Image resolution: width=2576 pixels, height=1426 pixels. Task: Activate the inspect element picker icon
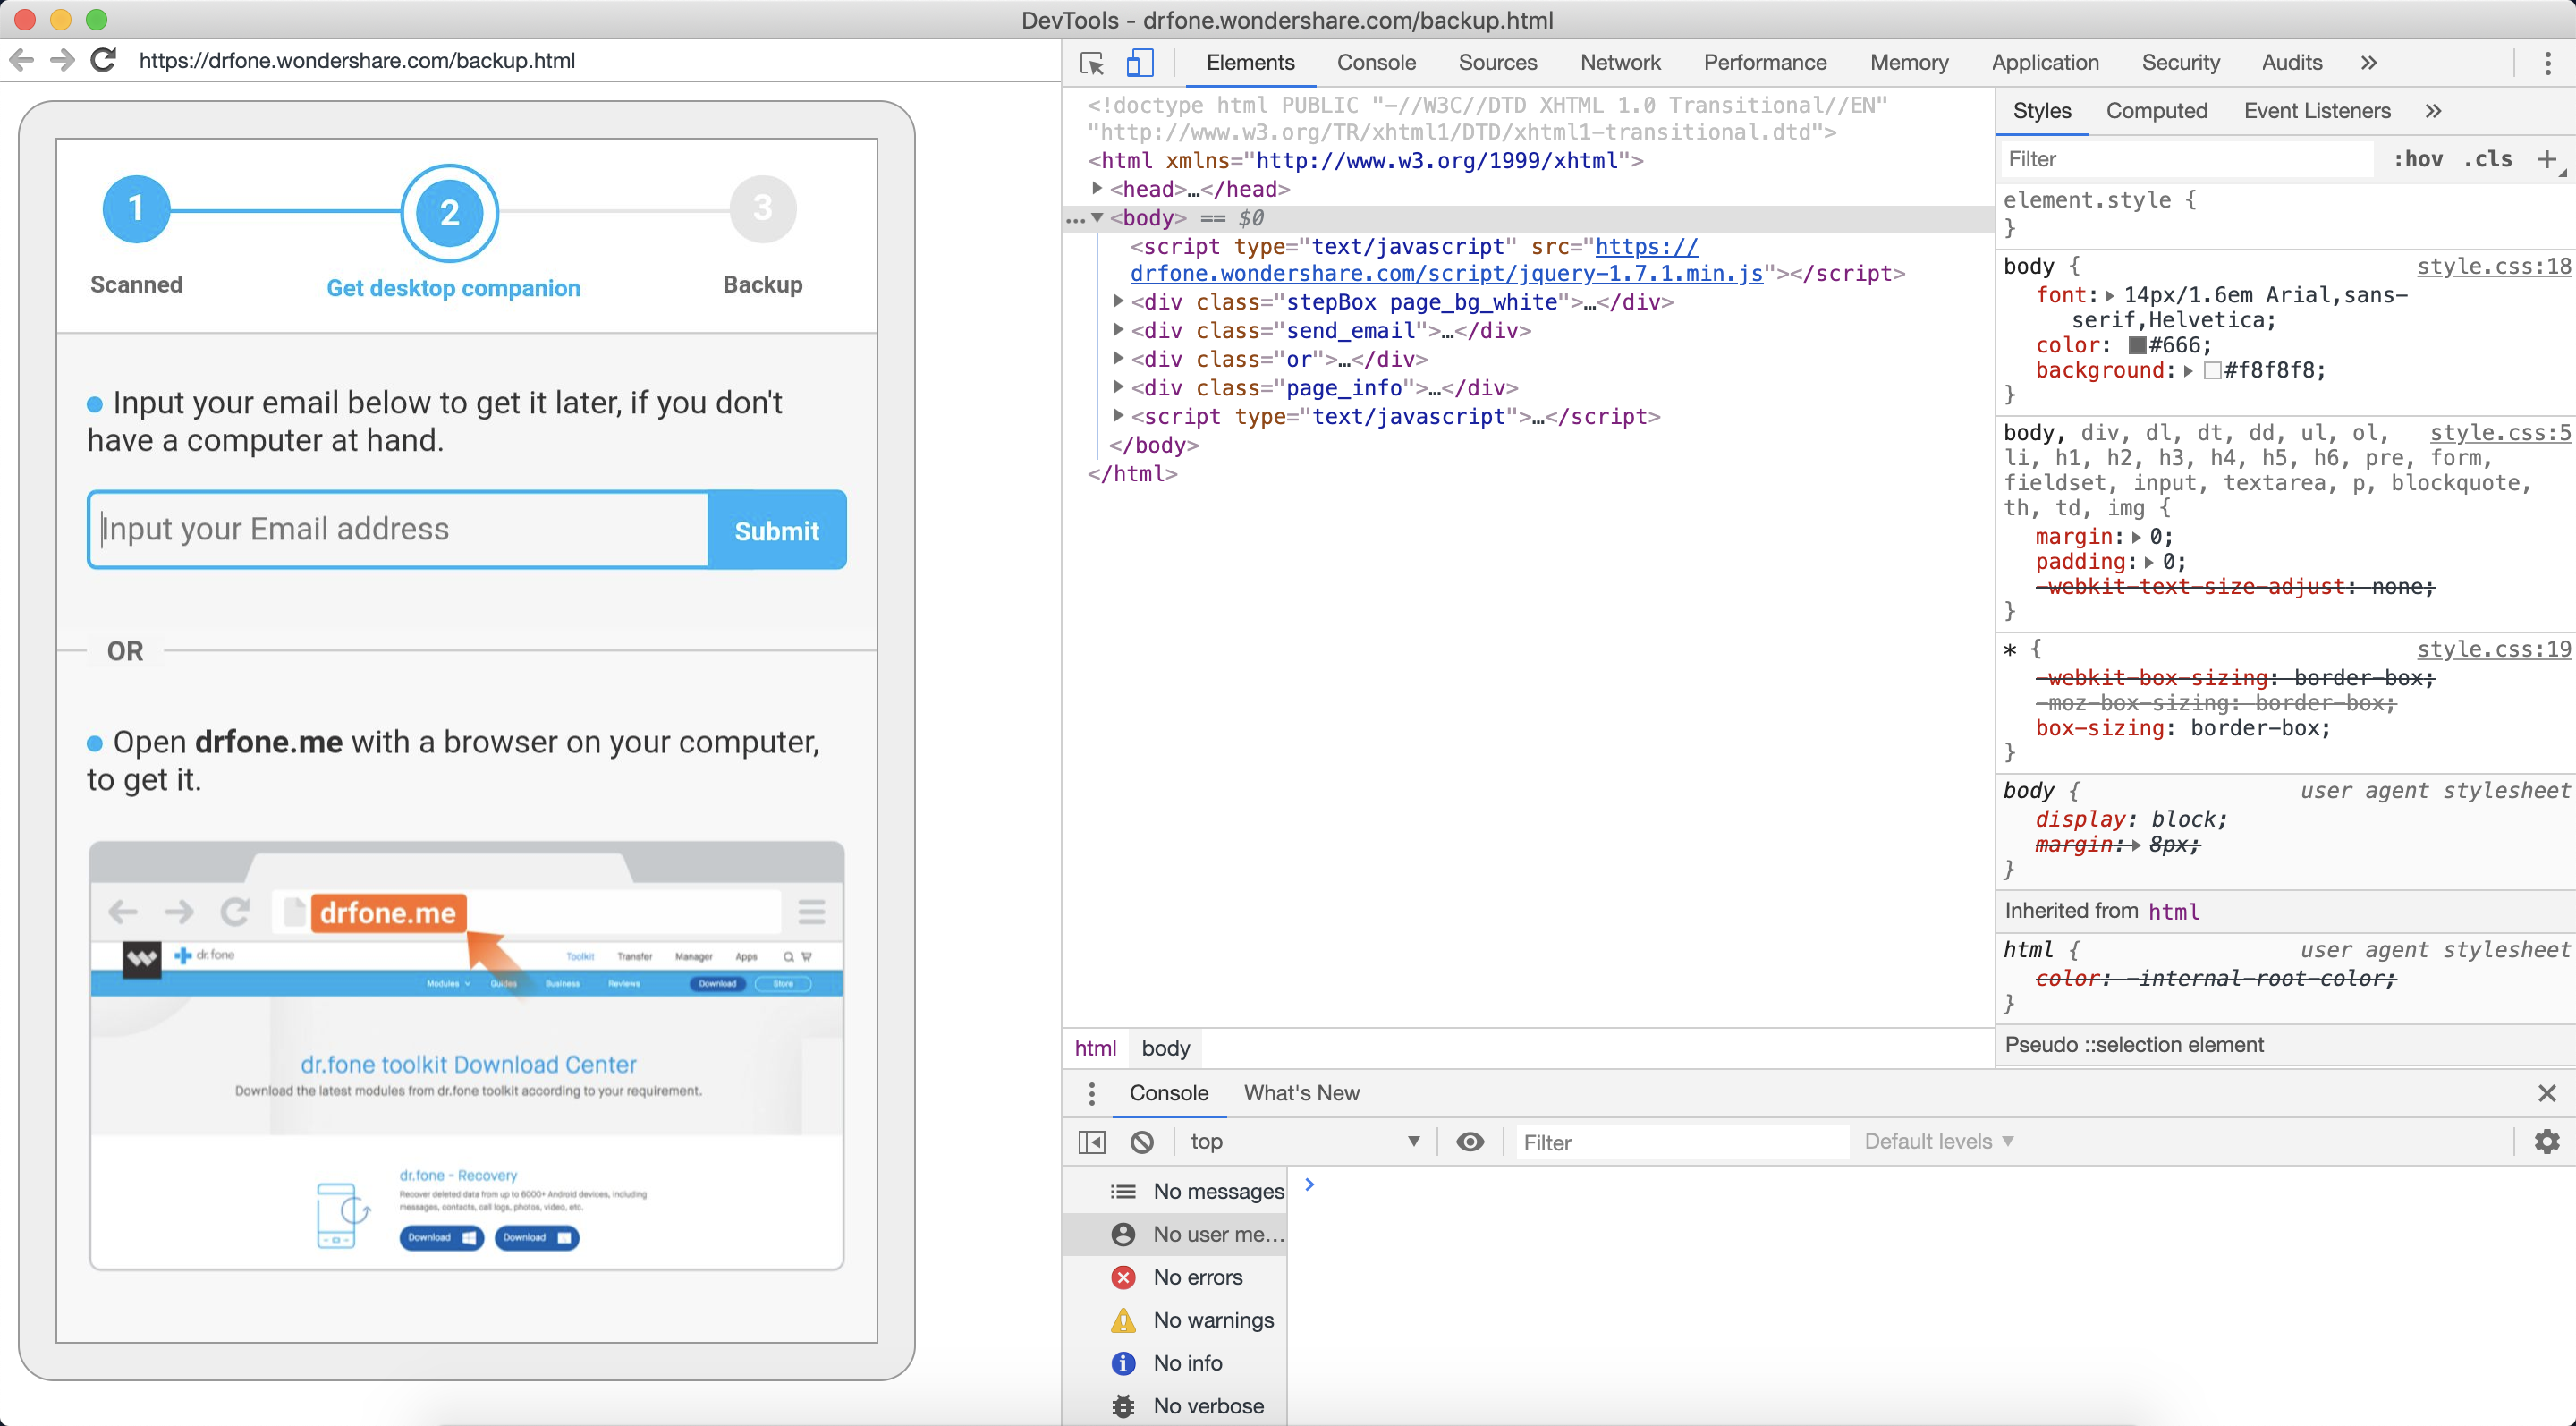pos(1092,63)
